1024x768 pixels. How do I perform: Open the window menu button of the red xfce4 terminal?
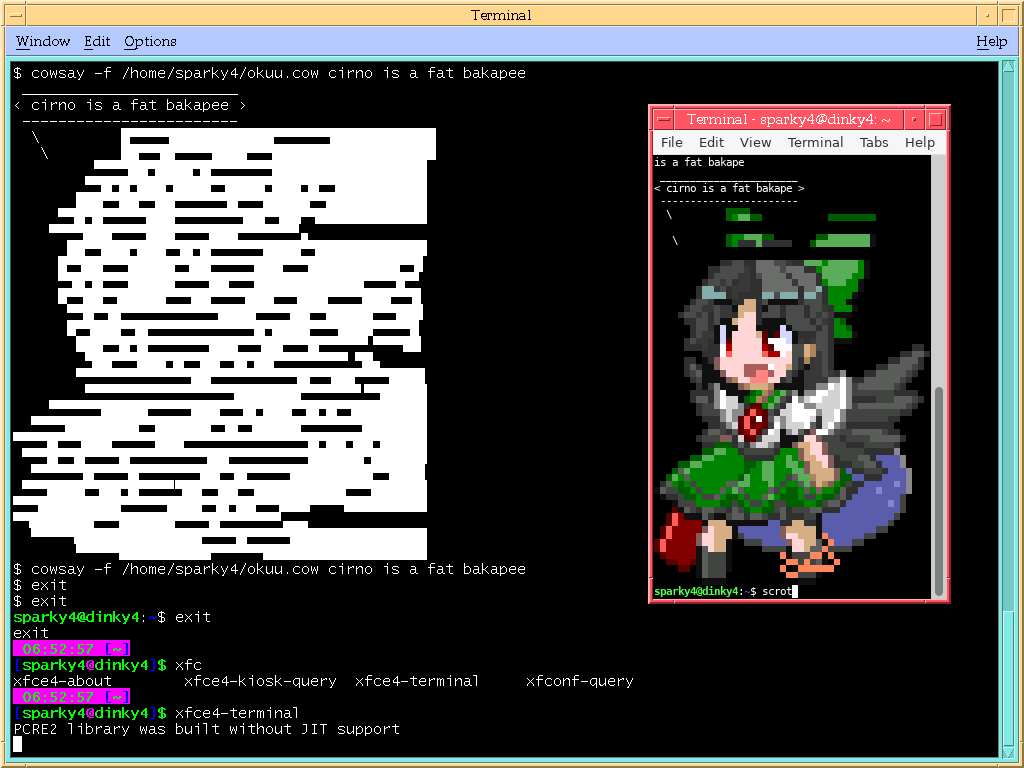click(666, 119)
